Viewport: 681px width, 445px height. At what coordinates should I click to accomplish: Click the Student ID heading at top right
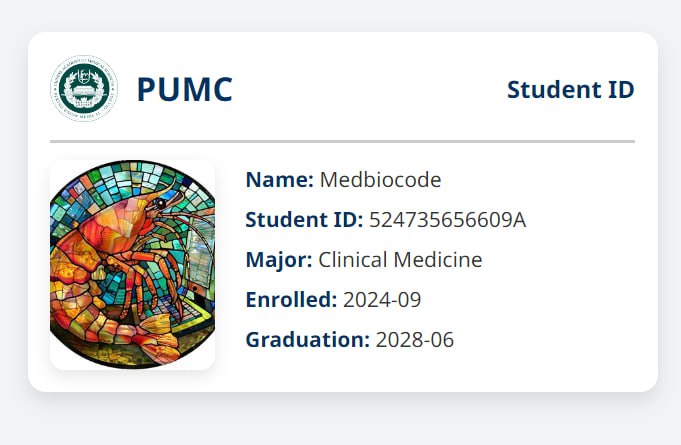(570, 90)
